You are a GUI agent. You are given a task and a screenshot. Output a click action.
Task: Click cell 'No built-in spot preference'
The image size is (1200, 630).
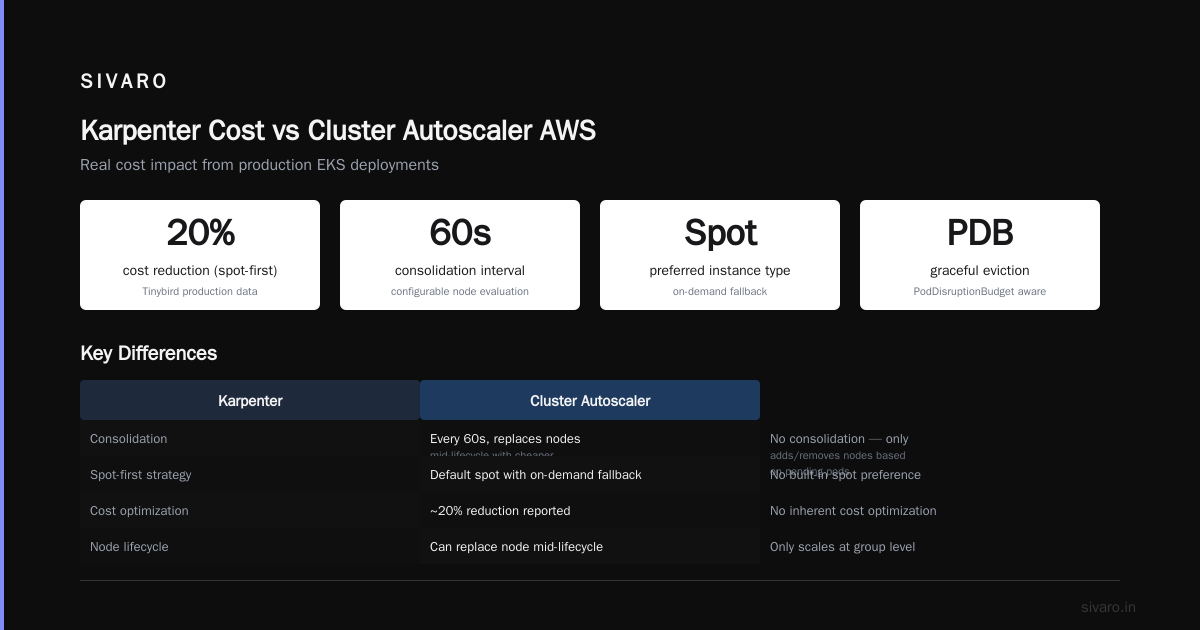845,475
